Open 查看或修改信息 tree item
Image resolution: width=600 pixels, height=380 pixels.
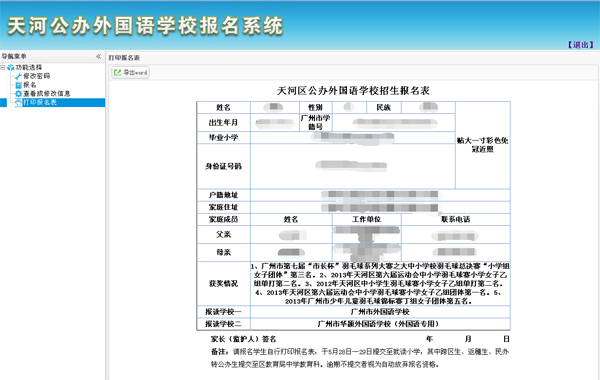tap(47, 93)
